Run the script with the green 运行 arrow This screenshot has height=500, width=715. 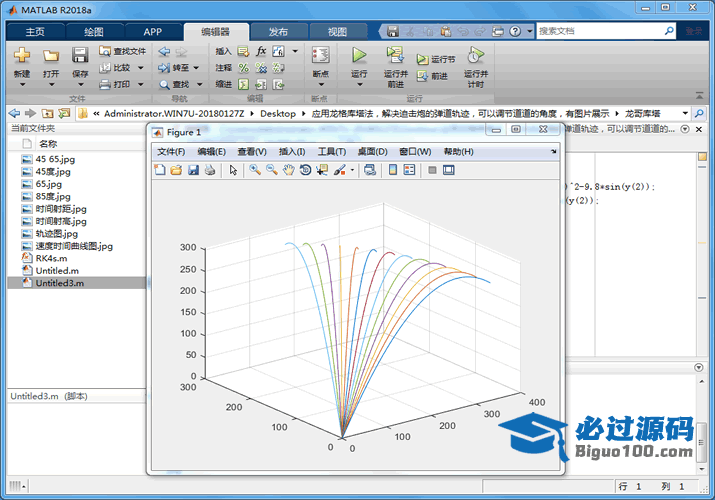click(359, 55)
